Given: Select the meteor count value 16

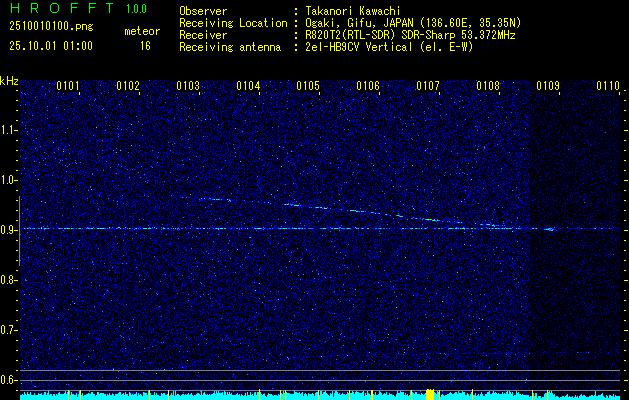Looking at the screenshot, I should coord(145,46).
